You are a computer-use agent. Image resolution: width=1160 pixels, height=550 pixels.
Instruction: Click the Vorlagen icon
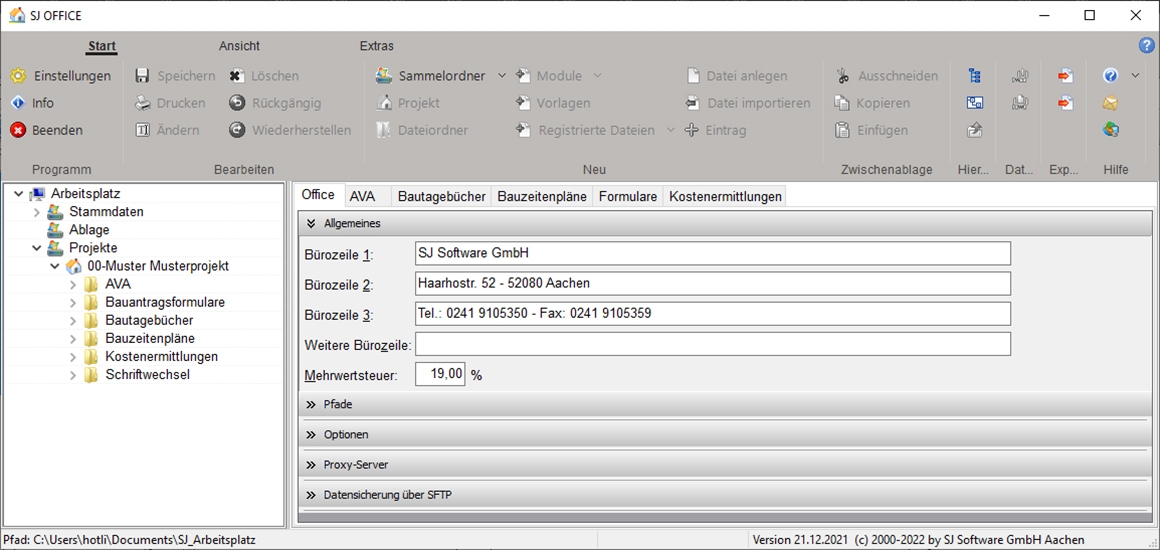(x=524, y=103)
